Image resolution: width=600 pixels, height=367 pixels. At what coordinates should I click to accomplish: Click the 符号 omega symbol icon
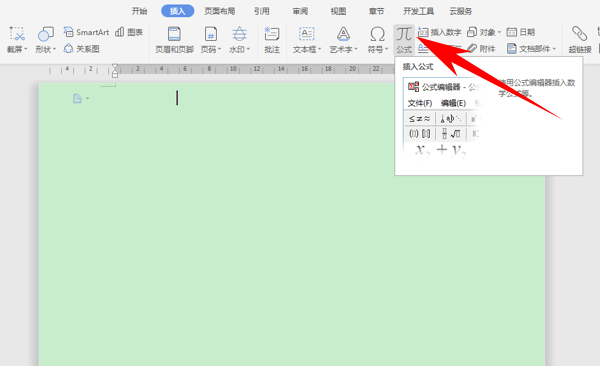point(377,34)
